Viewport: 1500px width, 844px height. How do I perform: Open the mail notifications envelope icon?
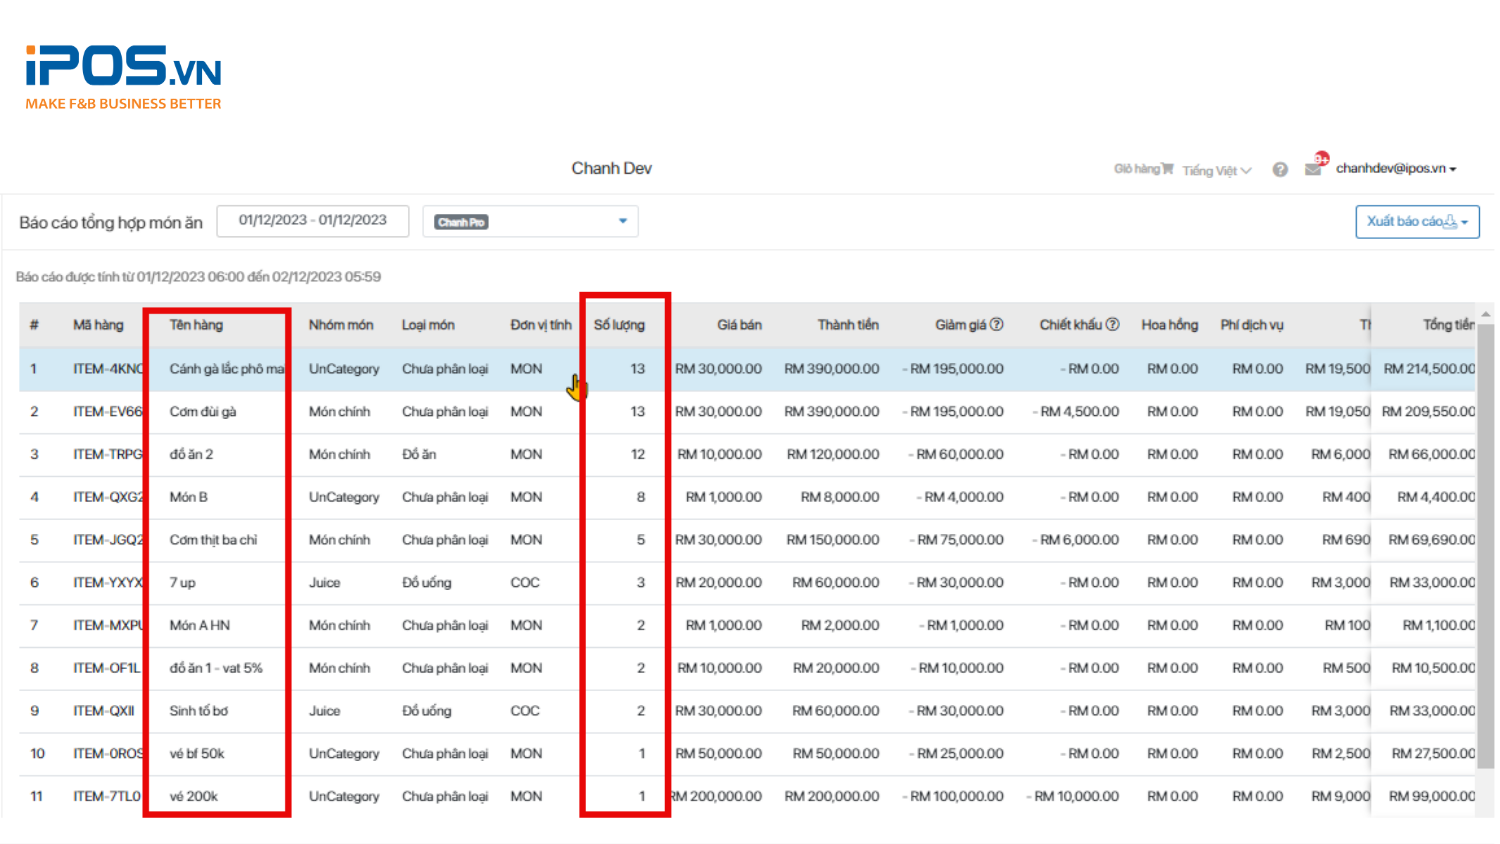pyautogui.click(x=1313, y=169)
